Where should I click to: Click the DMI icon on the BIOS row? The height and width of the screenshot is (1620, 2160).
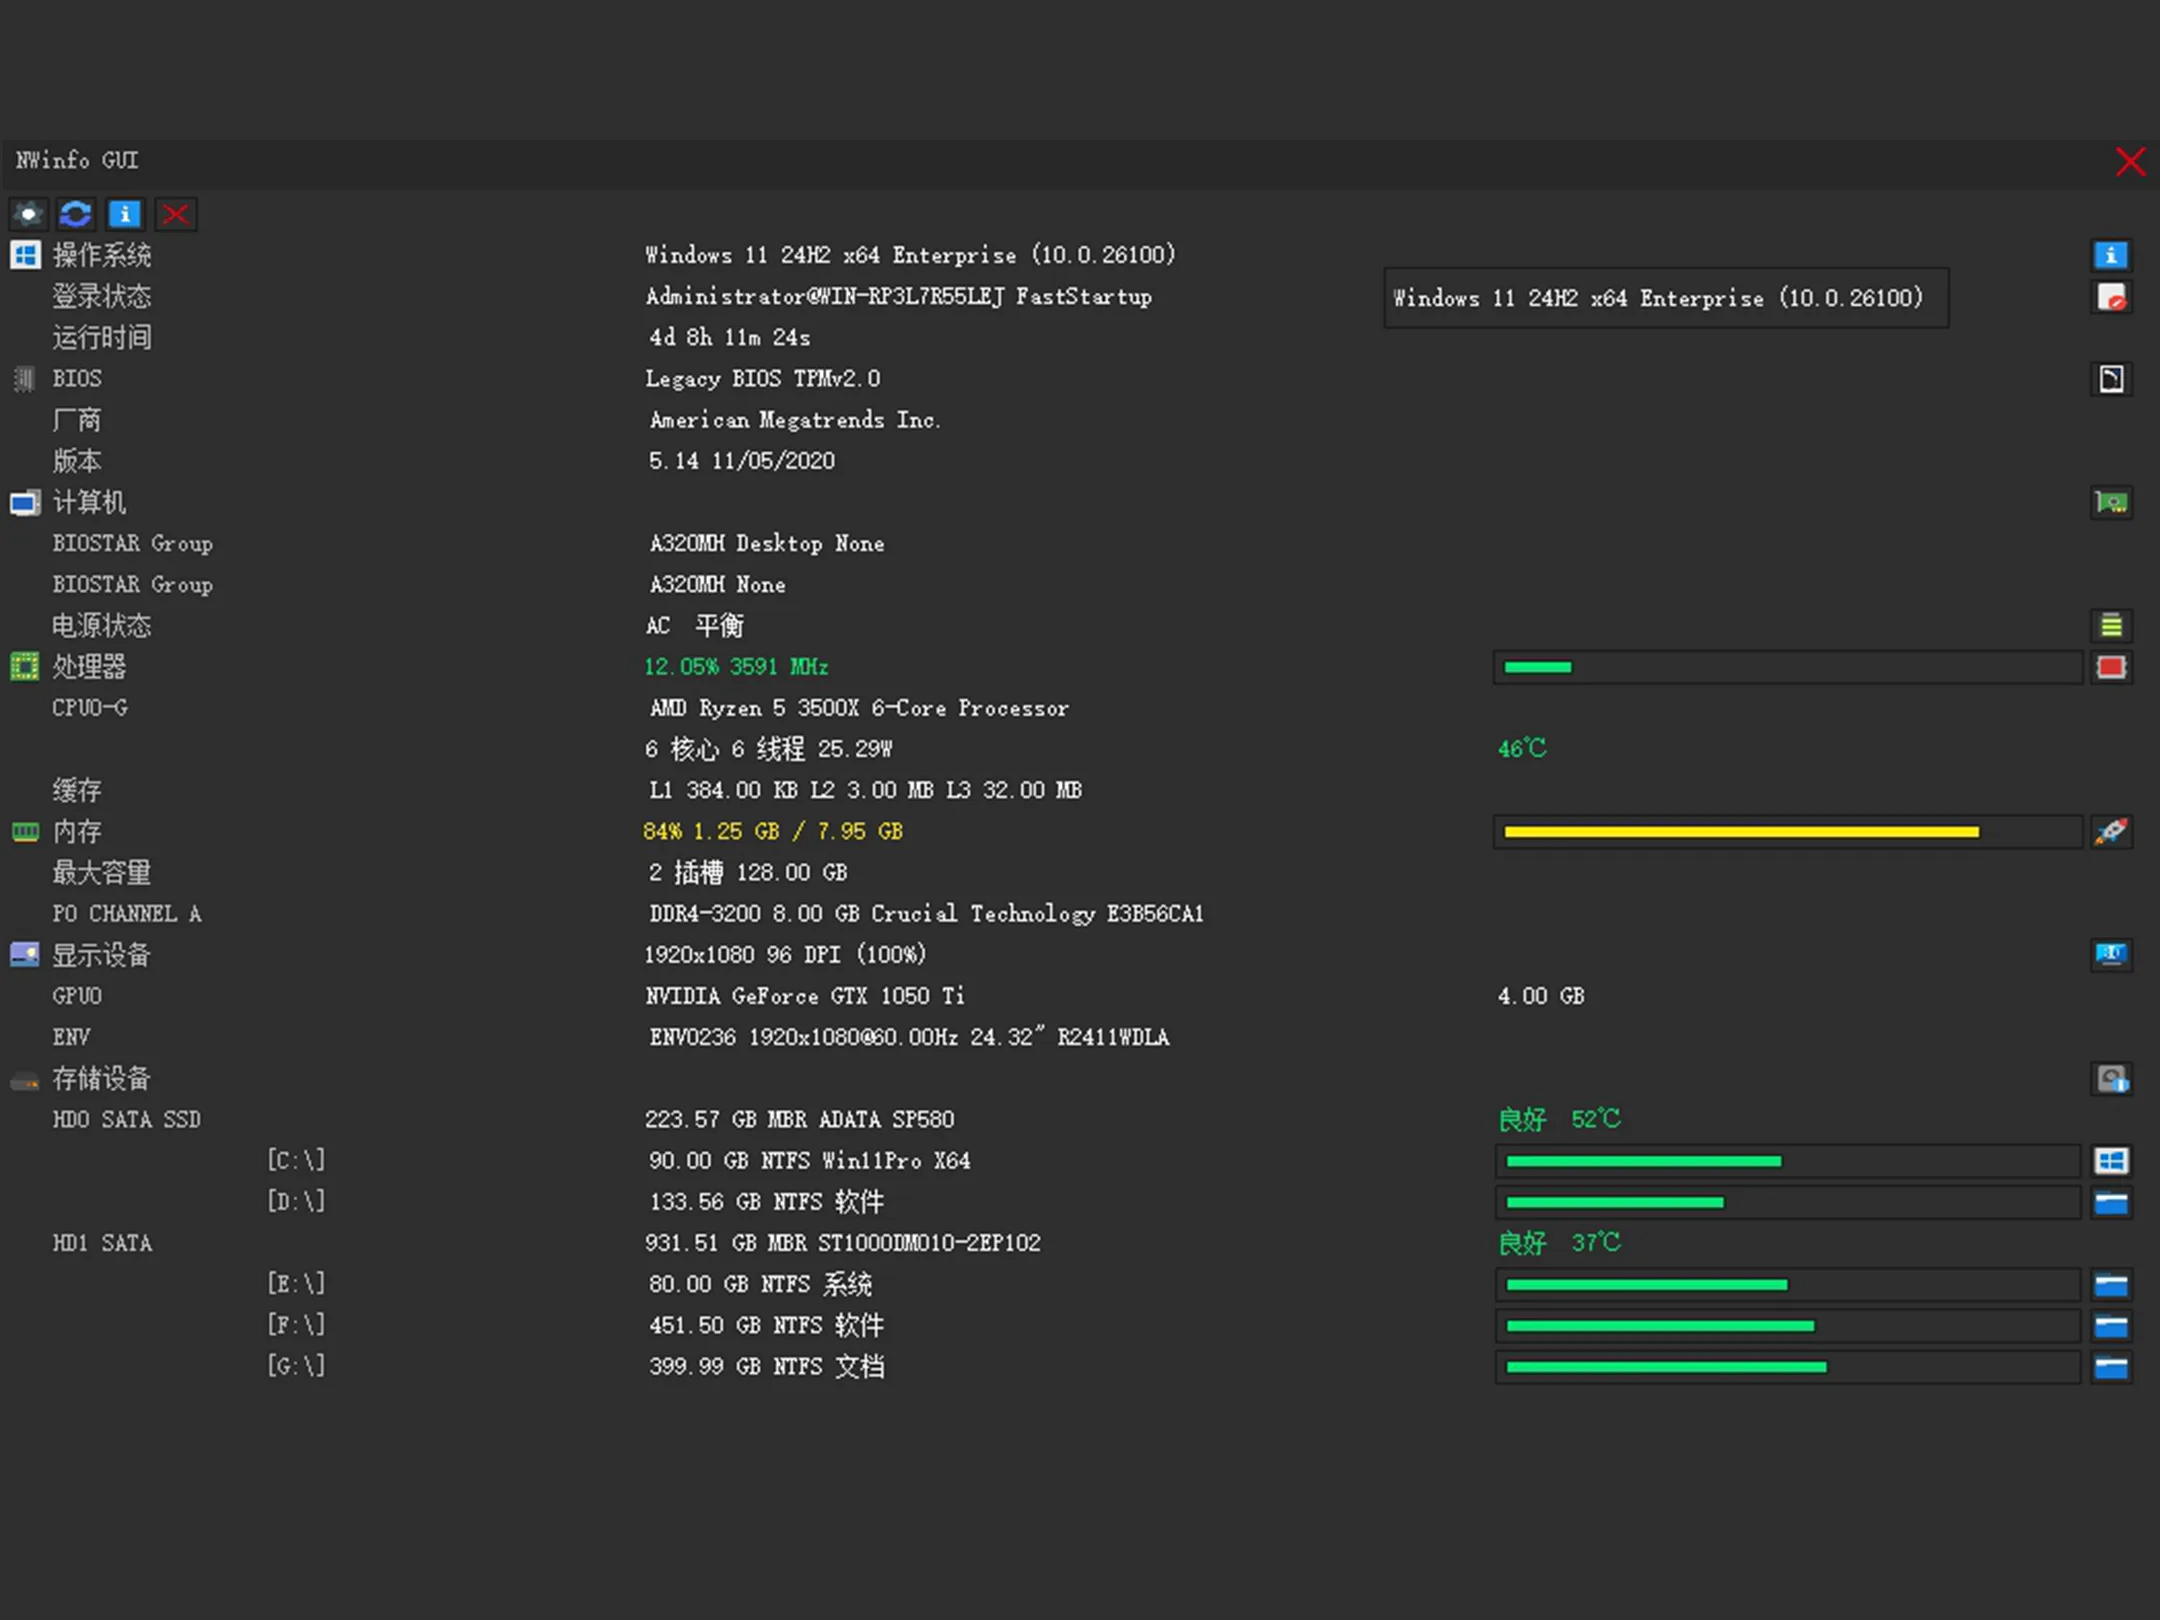pos(2111,379)
